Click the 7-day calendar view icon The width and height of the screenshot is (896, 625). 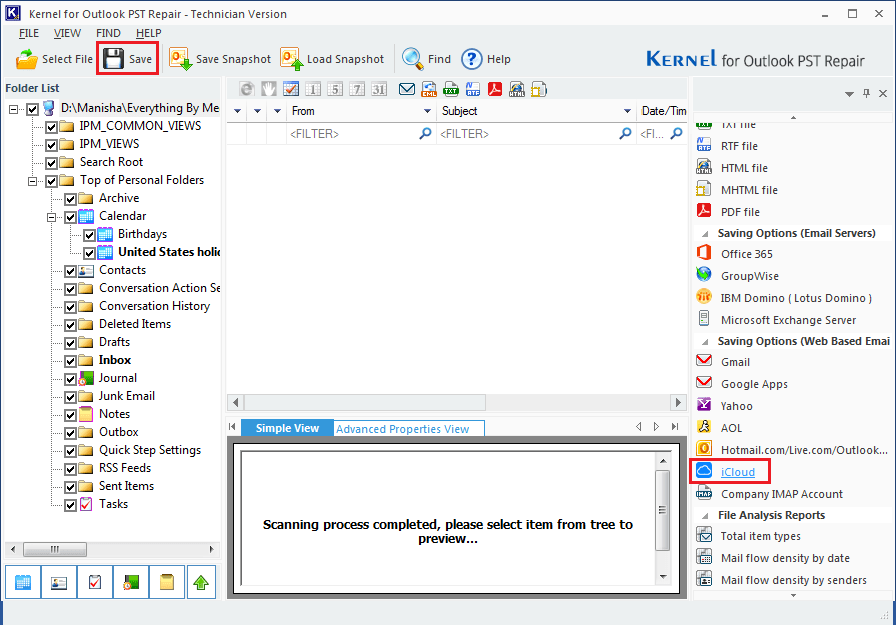coord(357,89)
